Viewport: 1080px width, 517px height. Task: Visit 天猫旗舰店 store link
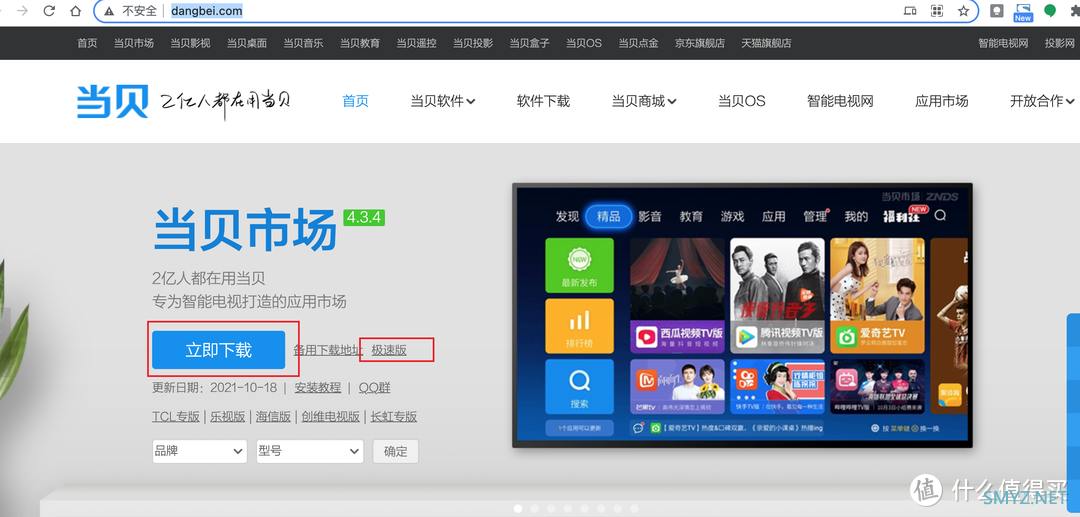point(766,43)
